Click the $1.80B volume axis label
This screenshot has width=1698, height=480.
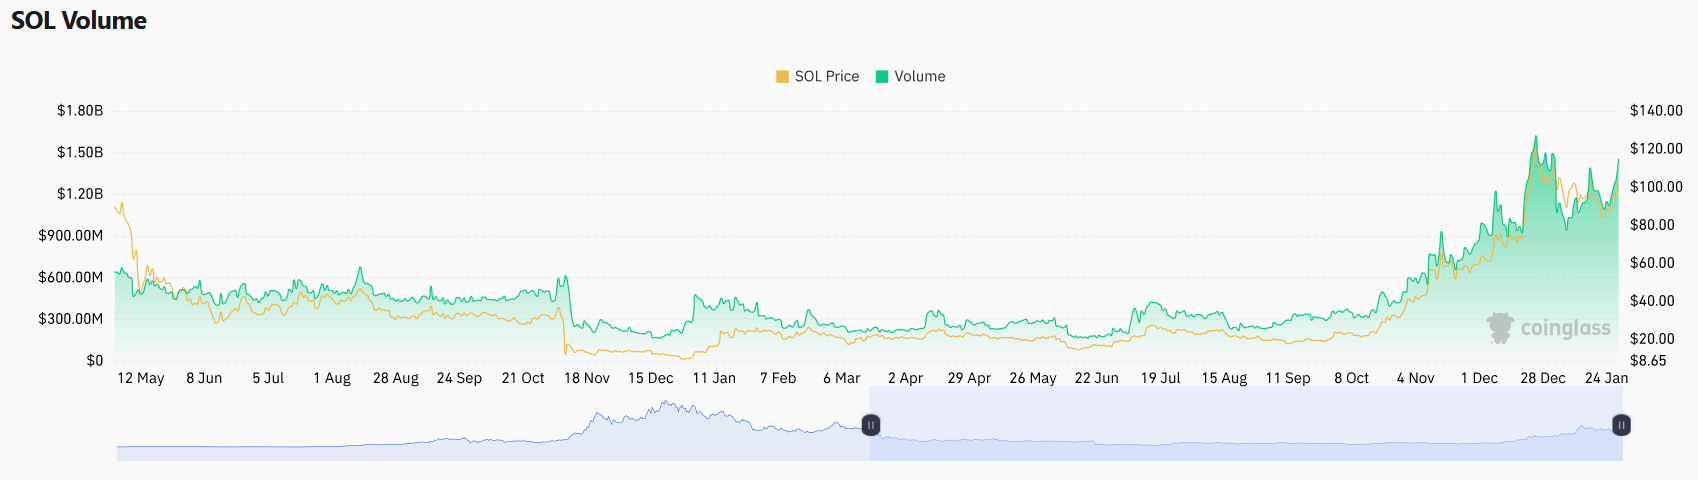tap(80, 111)
